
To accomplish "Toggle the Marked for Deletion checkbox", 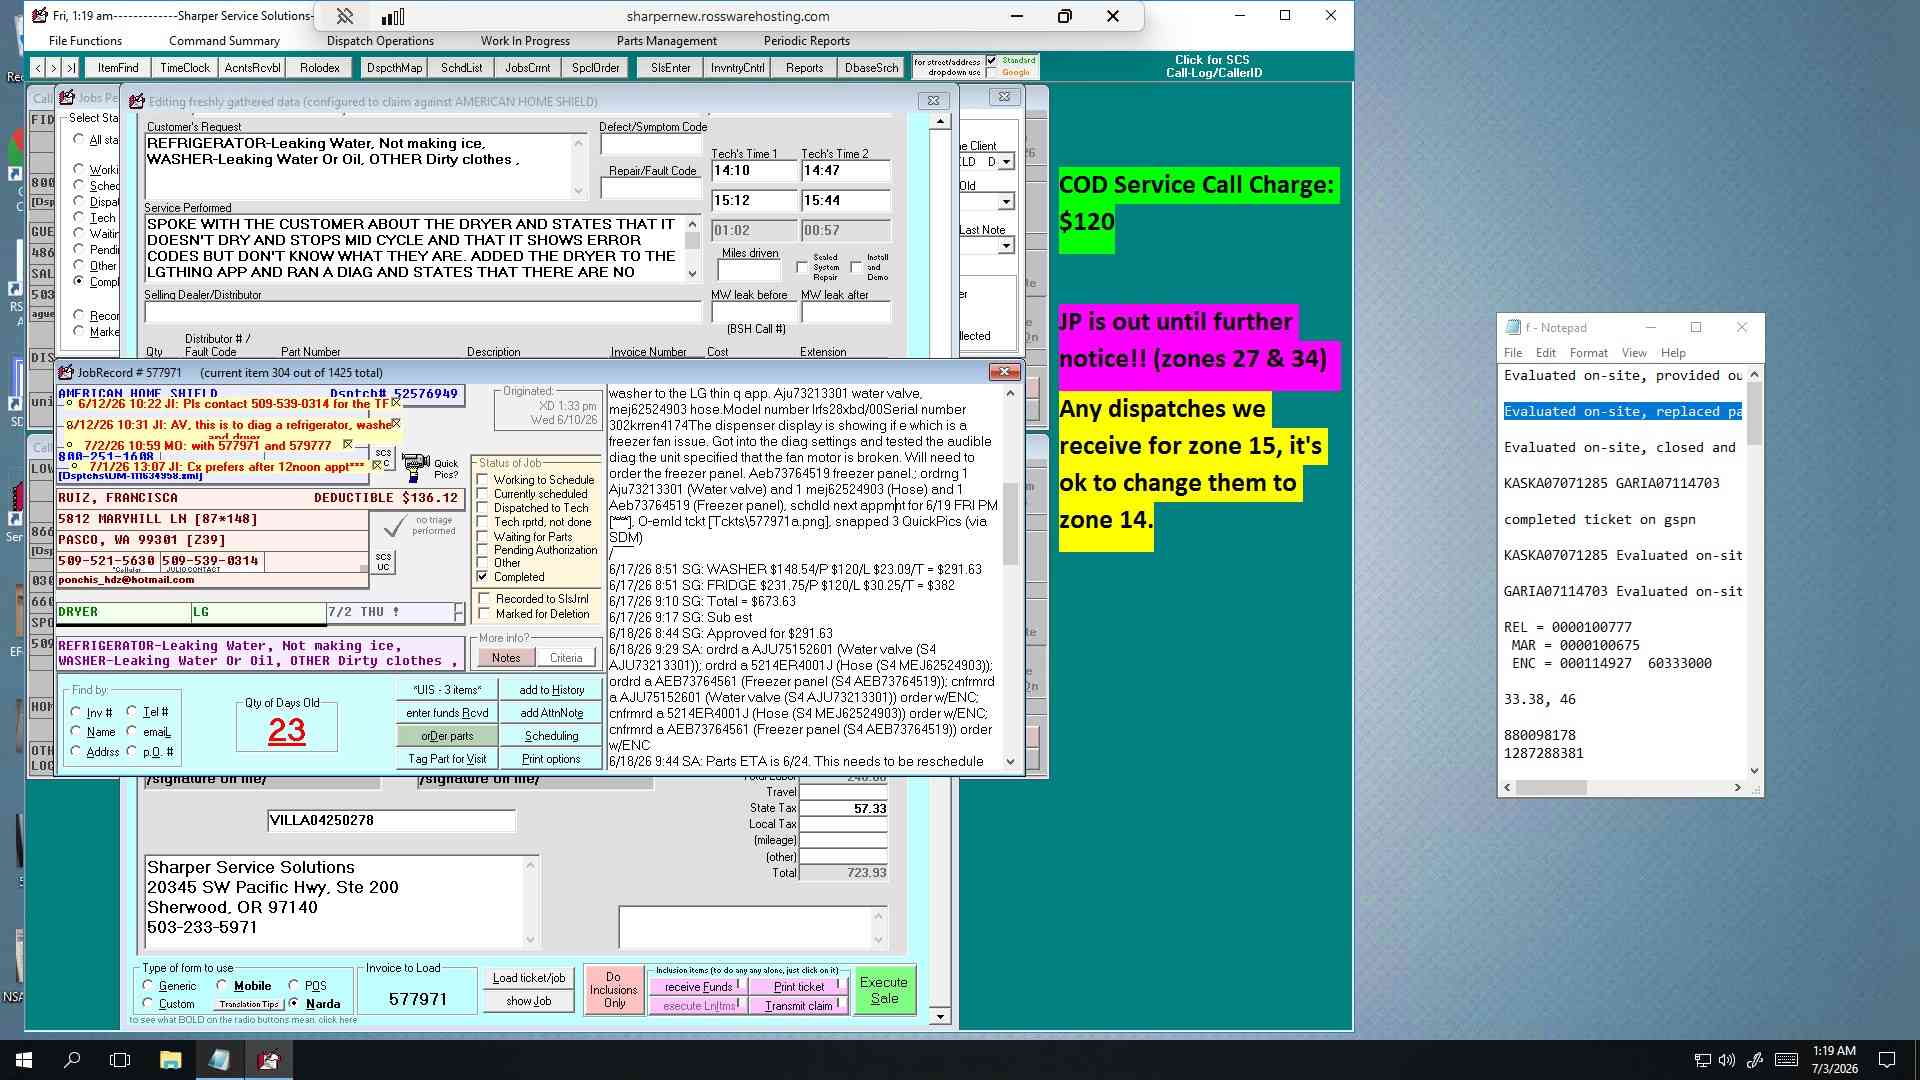I will pyautogui.click(x=485, y=614).
